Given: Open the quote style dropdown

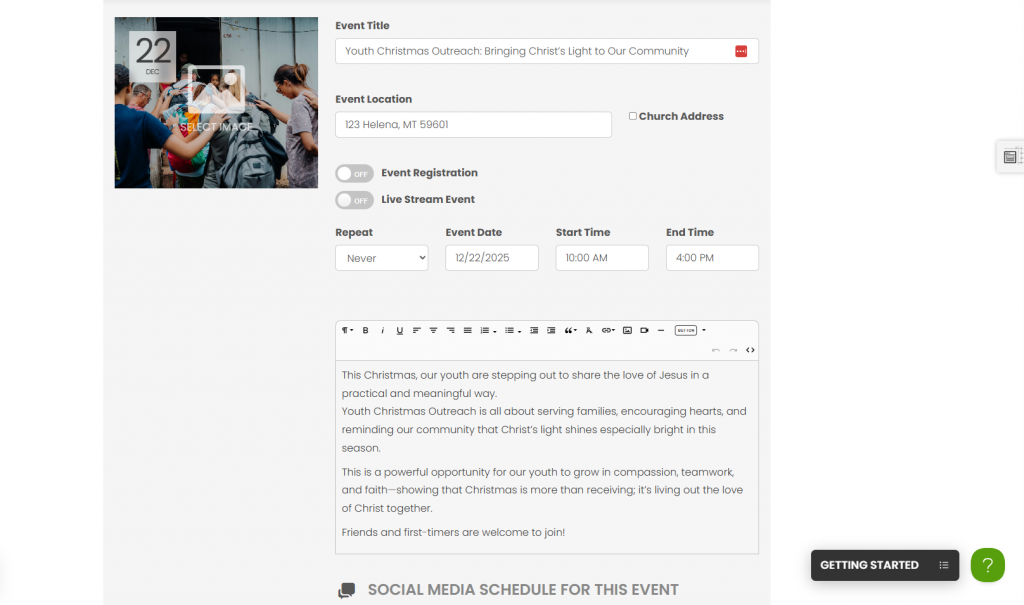Looking at the screenshot, I should (570, 331).
